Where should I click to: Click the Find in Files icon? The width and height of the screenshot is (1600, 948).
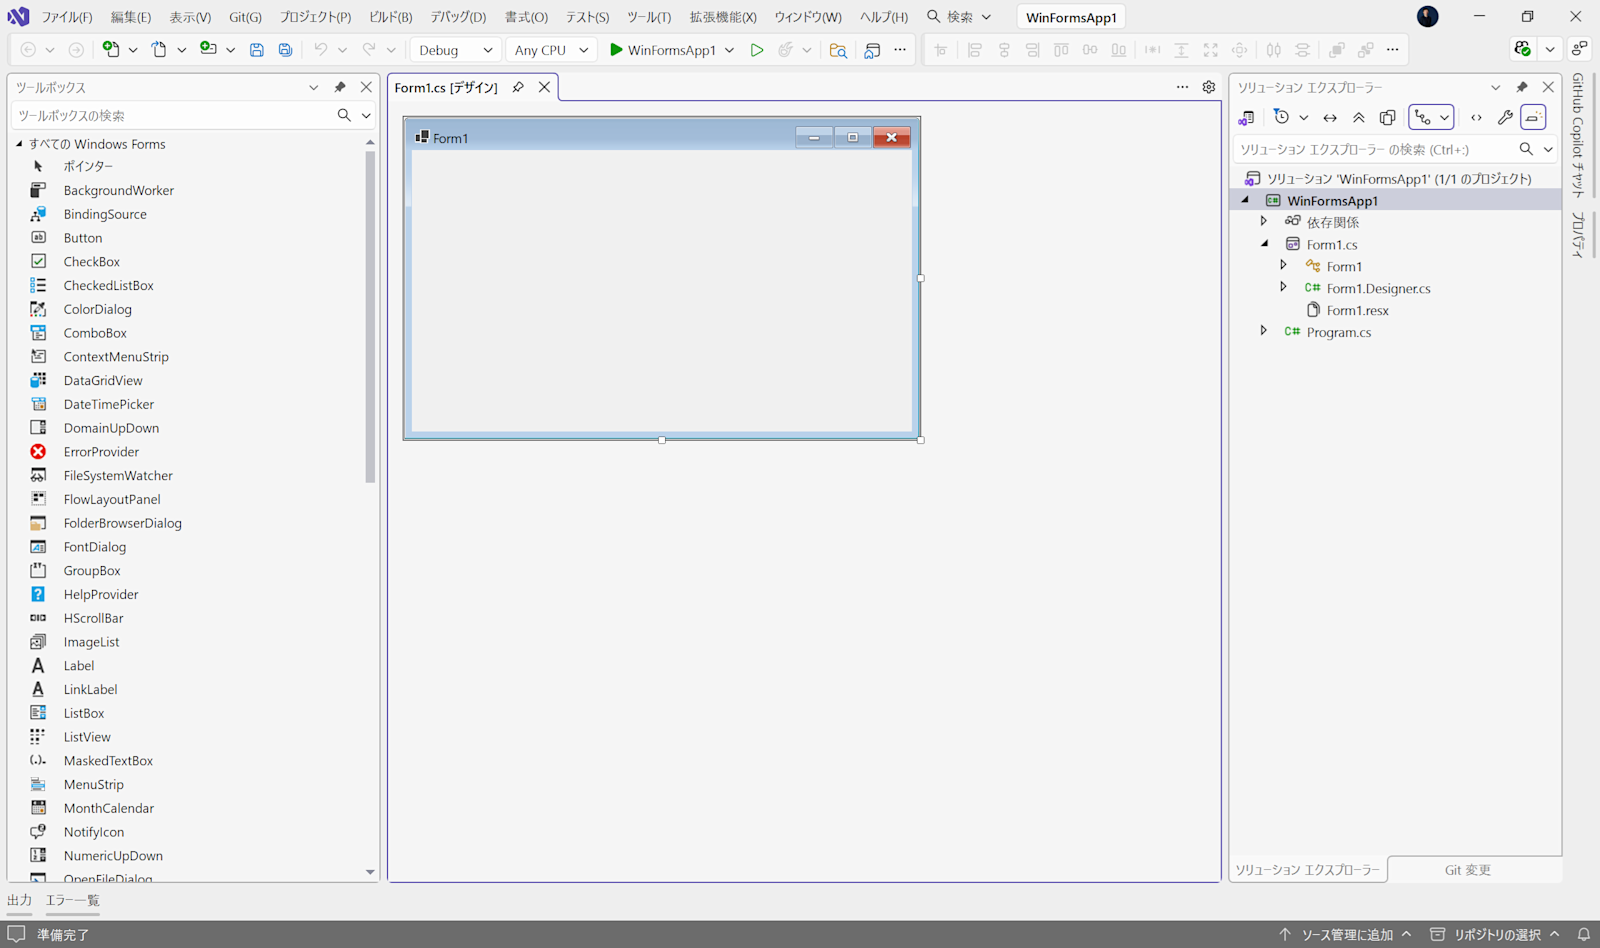tap(838, 50)
